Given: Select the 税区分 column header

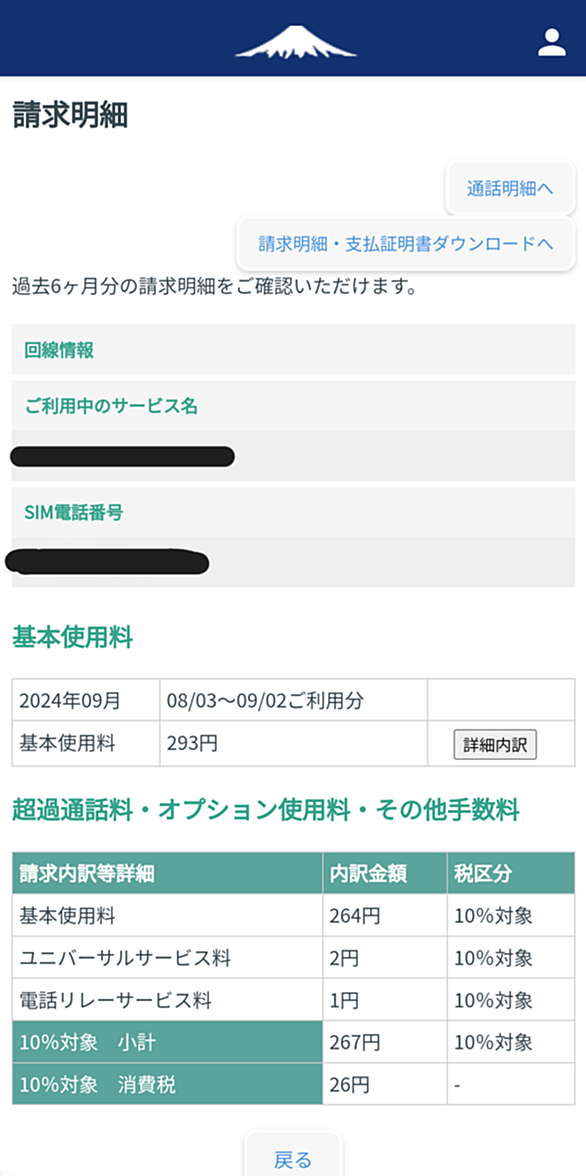Looking at the screenshot, I should (x=511, y=873).
